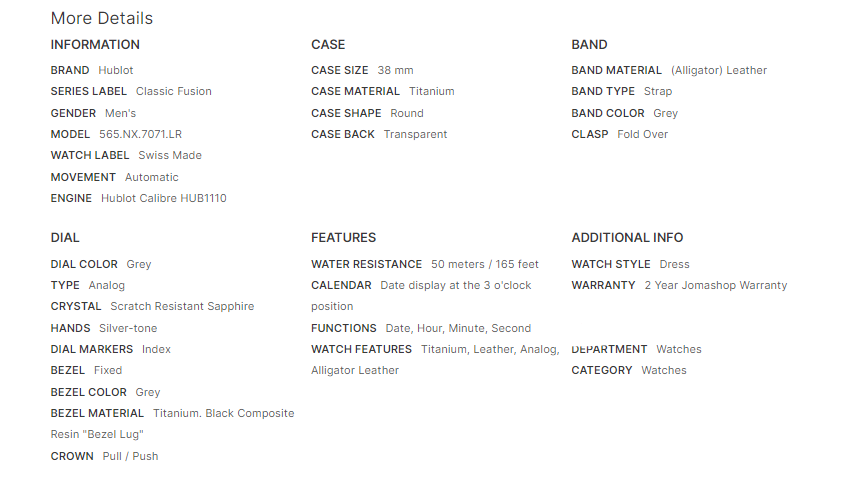This screenshot has height=477, width=852.
Task: Click the model number 565.NX.7071.LR
Action: [x=140, y=134]
